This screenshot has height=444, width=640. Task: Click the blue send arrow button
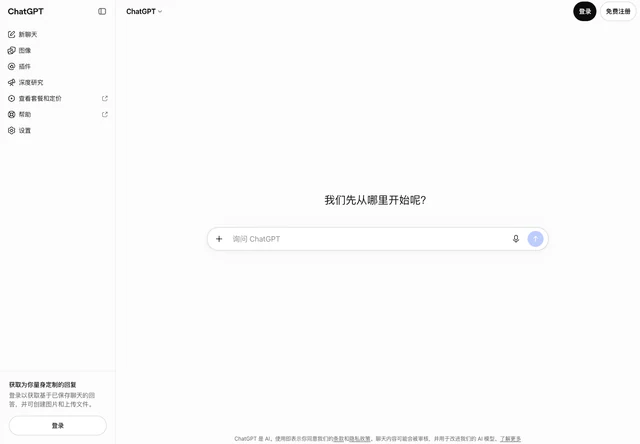tap(536, 239)
